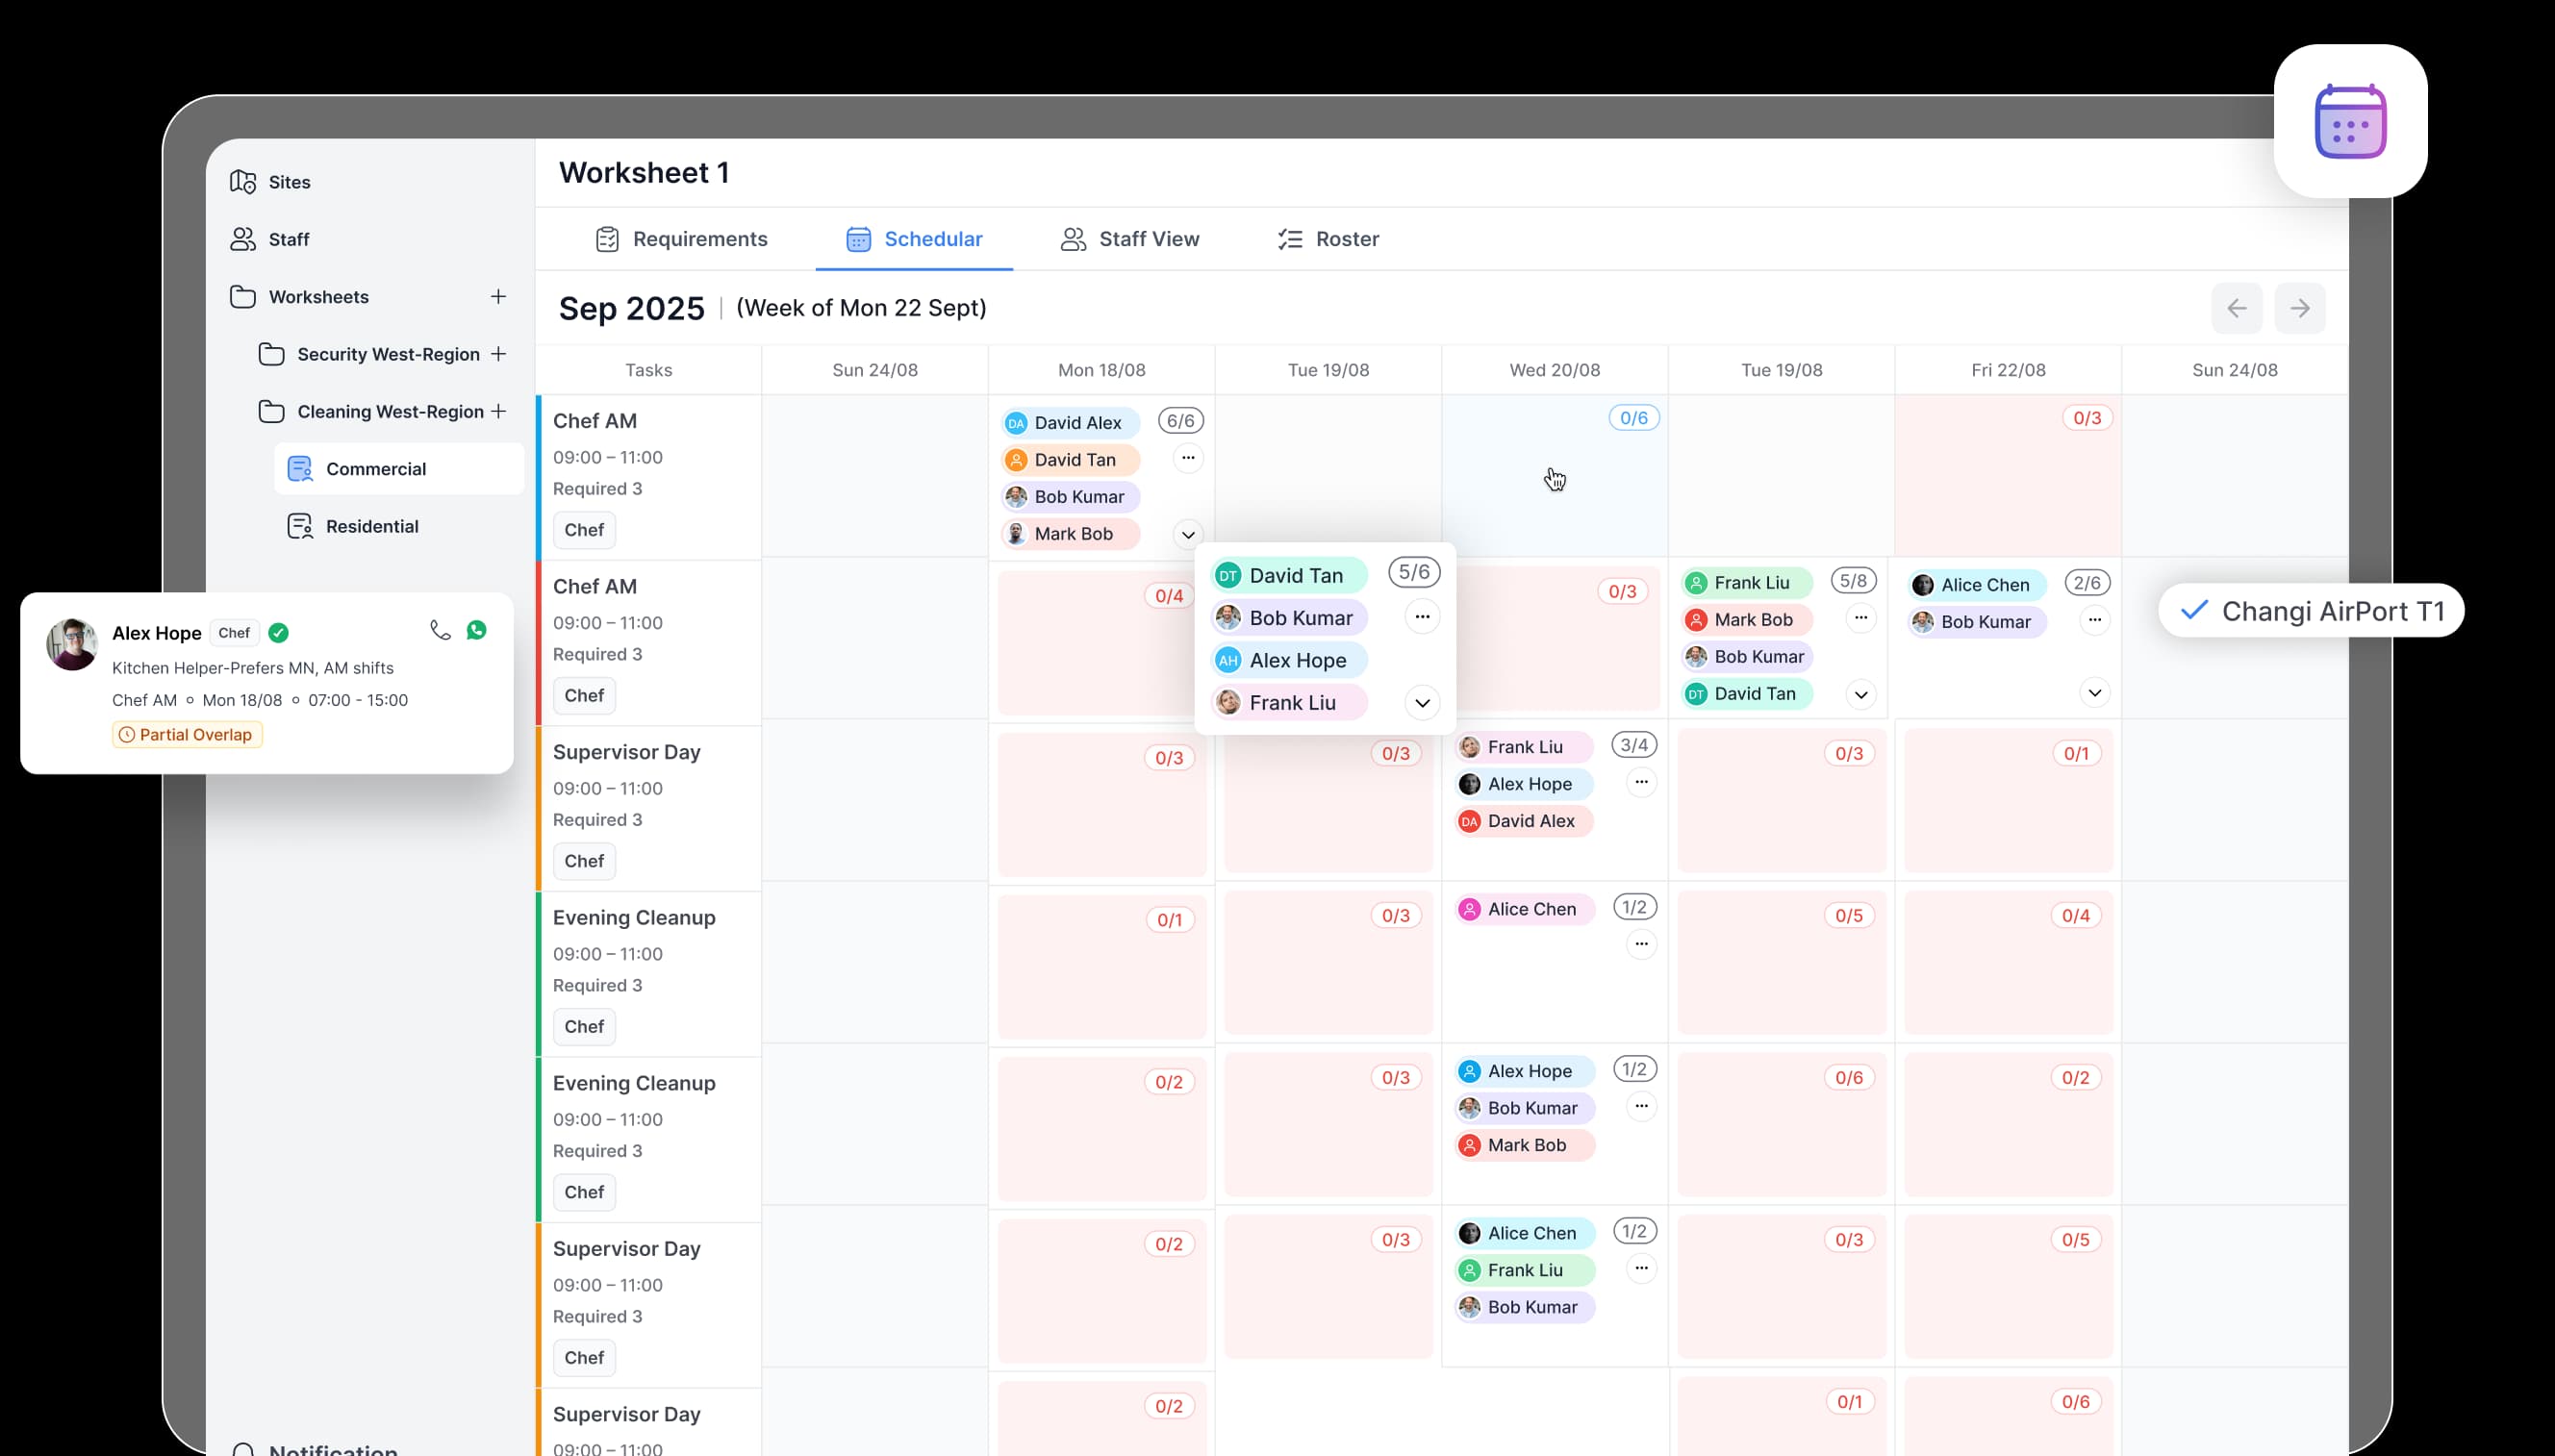Click the Residential worksheet document icon
Viewport: 2555px width, 1456px height.
tap(299, 525)
